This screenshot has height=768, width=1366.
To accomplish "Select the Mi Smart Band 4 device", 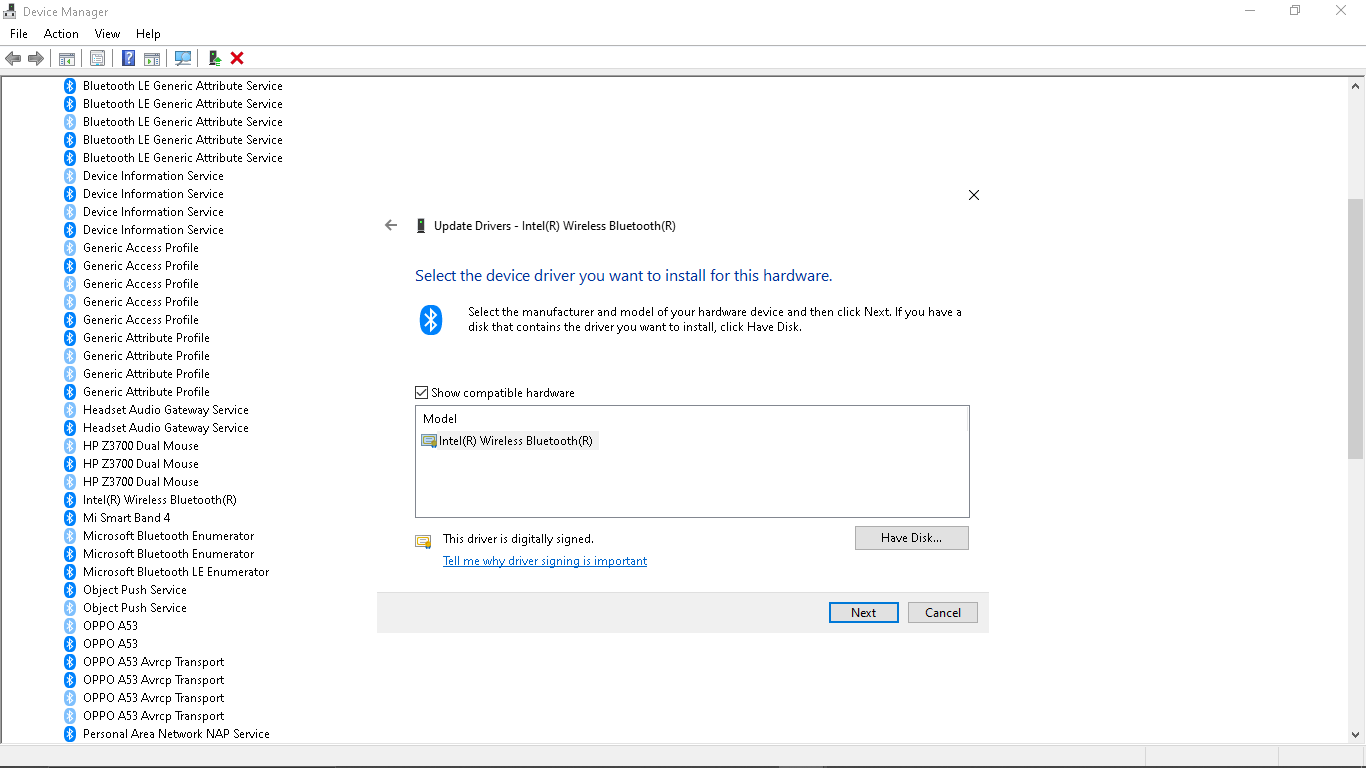I will pyautogui.click(x=126, y=517).
